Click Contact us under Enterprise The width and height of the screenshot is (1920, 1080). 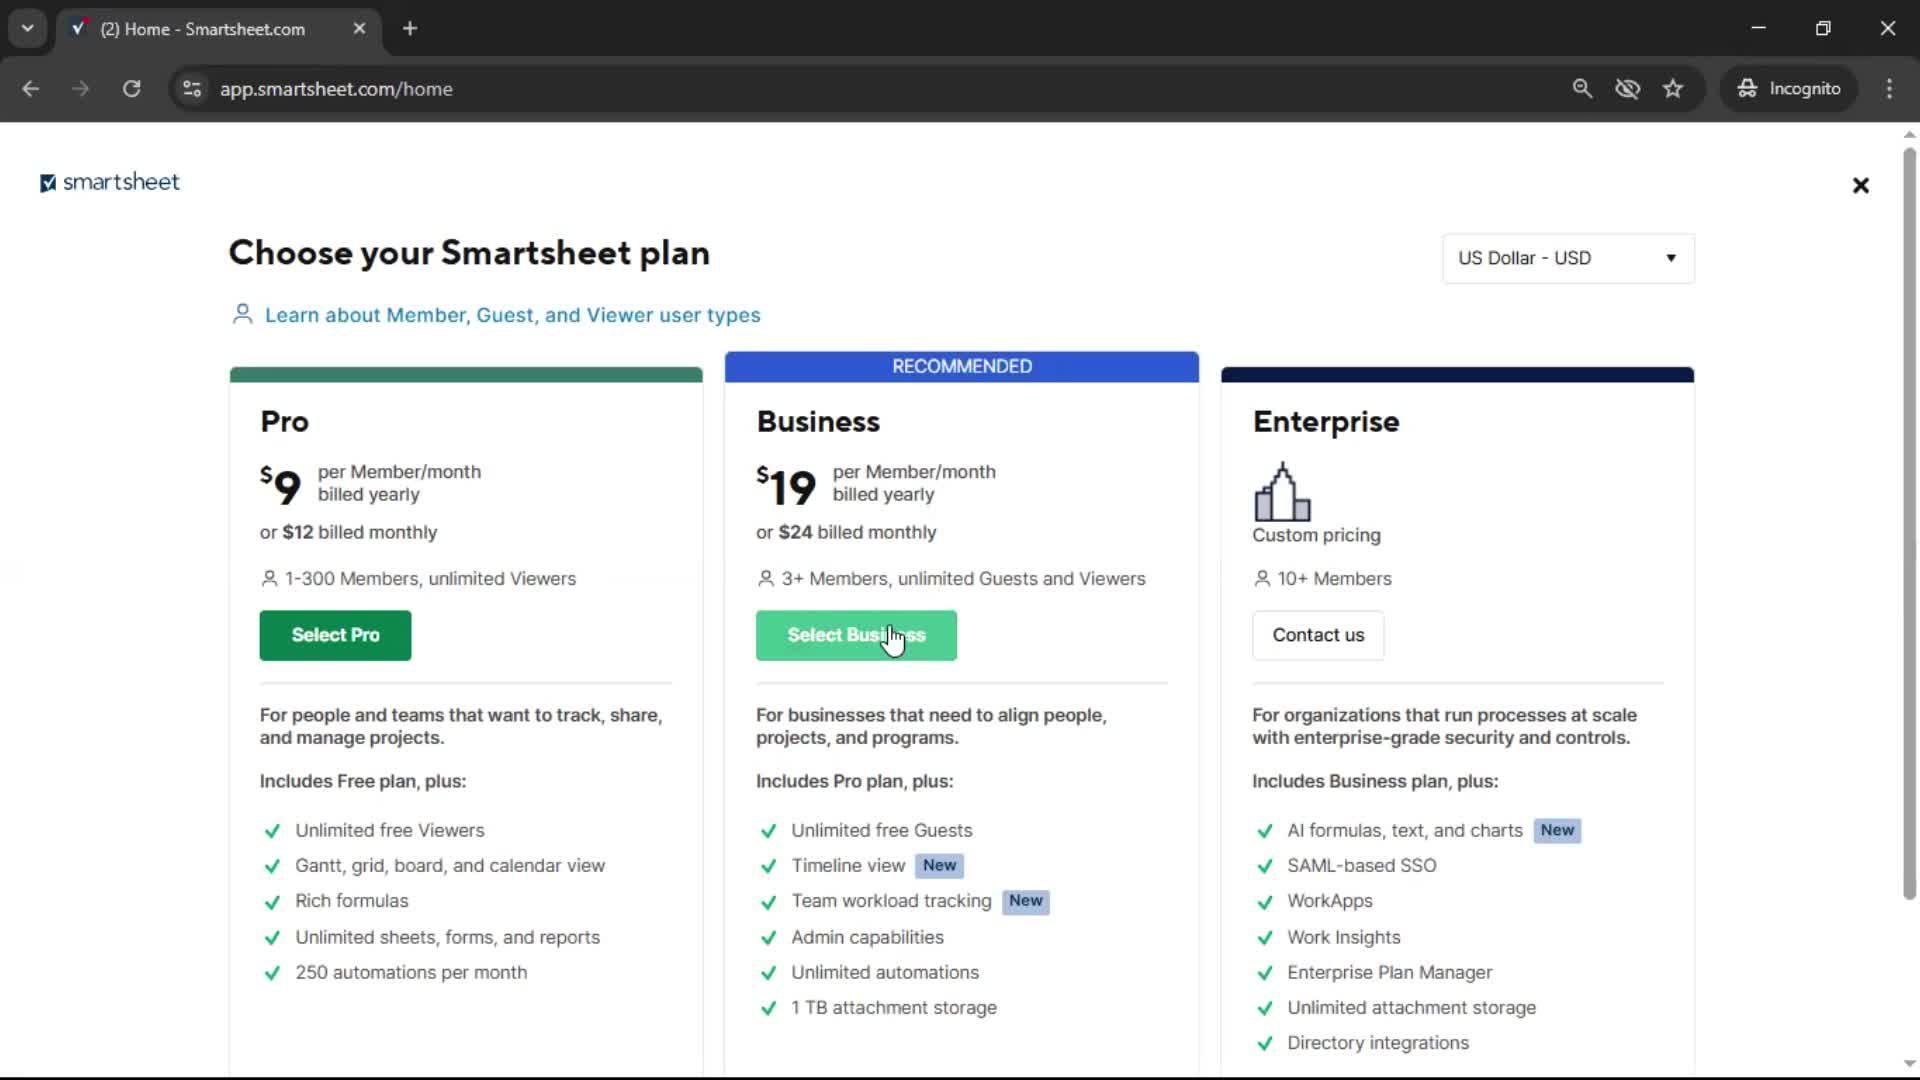point(1317,635)
